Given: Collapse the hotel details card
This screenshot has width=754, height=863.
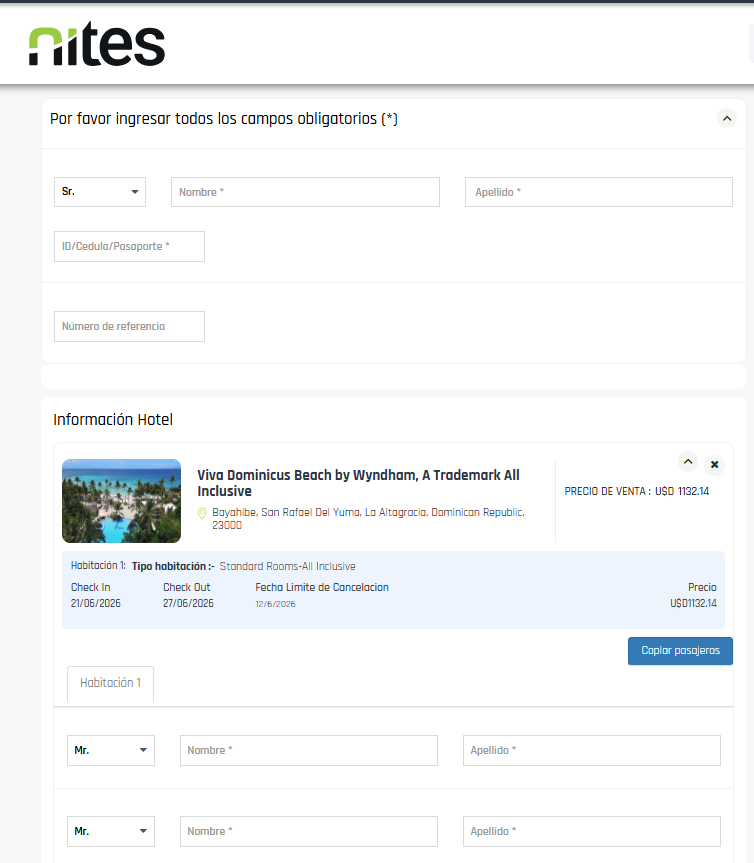Looking at the screenshot, I should pyautogui.click(x=687, y=462).
